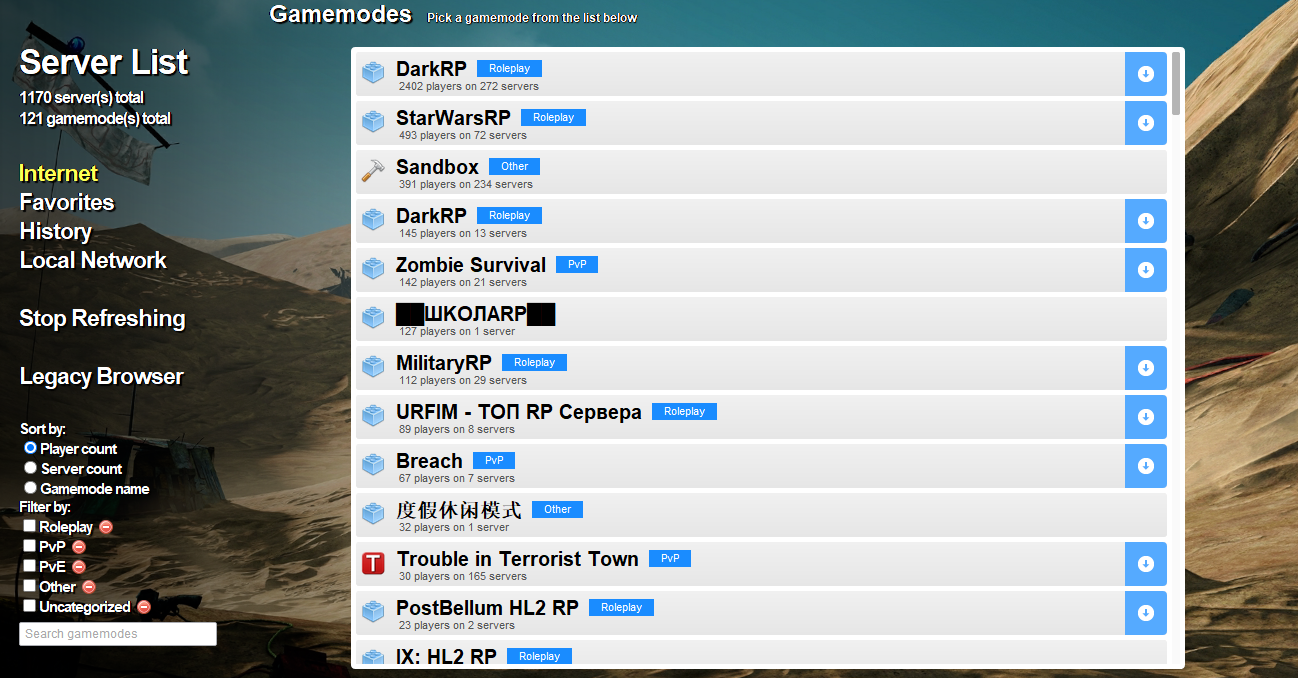Screen dimensions: 1298x678
Task: Toggle the Uncategorized filter checkbox
Action: tap(30, 606)
